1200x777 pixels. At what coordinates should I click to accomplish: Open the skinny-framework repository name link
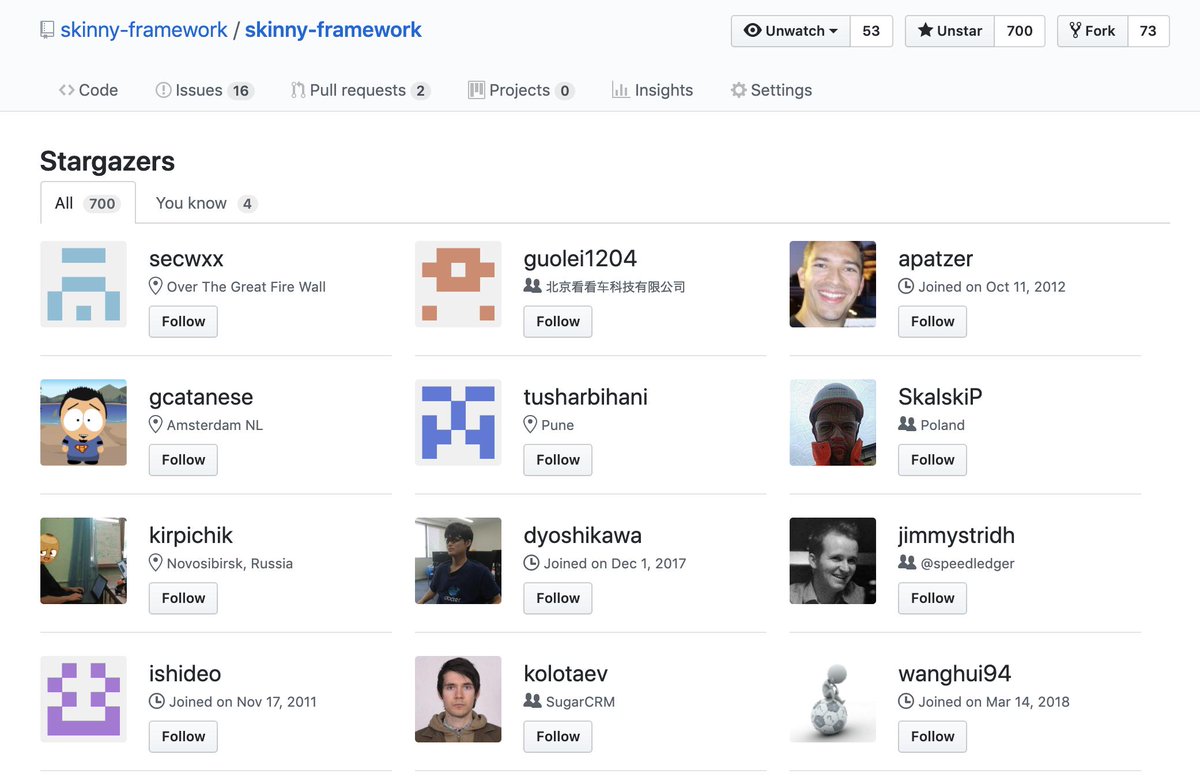(x=333, y=30)
